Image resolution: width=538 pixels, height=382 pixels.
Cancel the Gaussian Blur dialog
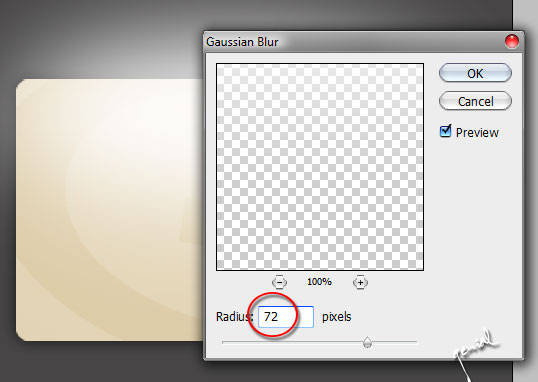point(475,101)
